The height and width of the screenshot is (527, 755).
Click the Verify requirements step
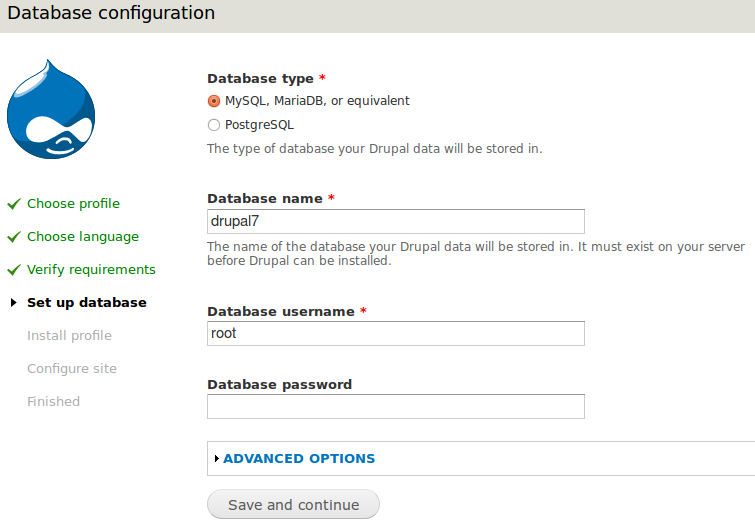point(91,270)
